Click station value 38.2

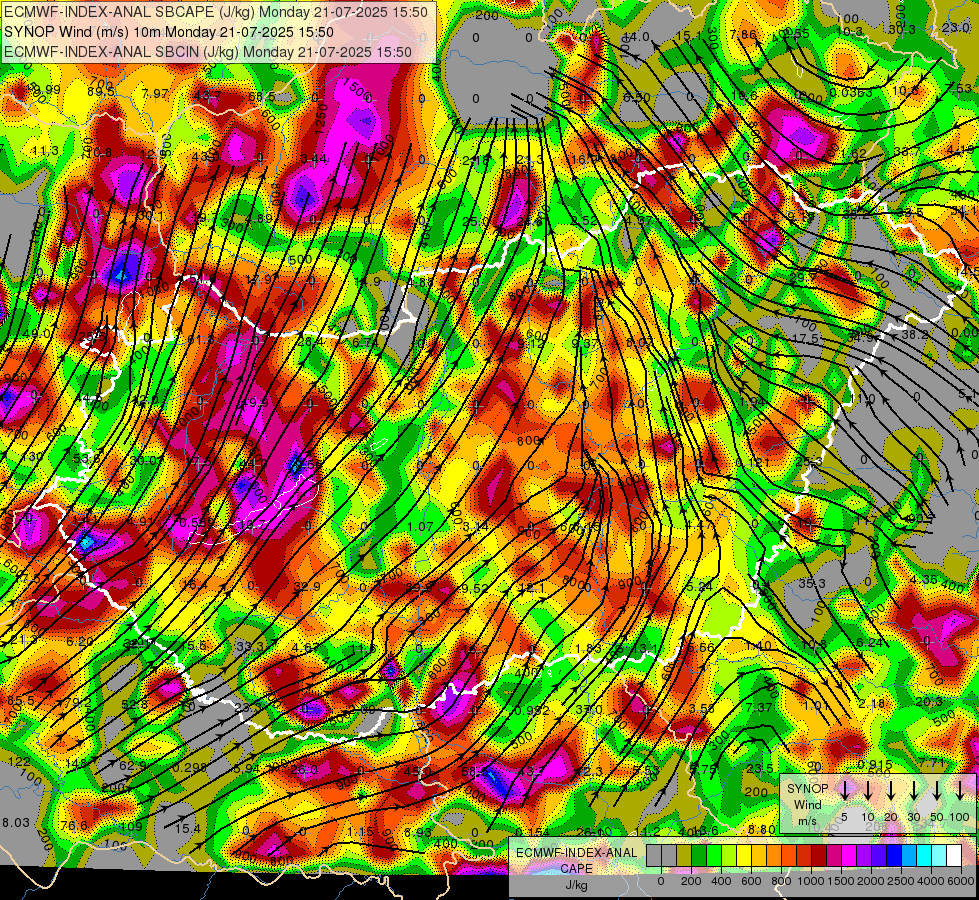click(915, 335)
